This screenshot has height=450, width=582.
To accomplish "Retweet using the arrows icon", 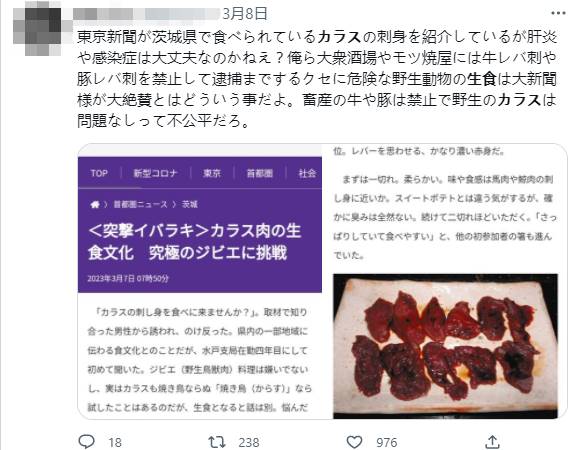I will [217, 442].
